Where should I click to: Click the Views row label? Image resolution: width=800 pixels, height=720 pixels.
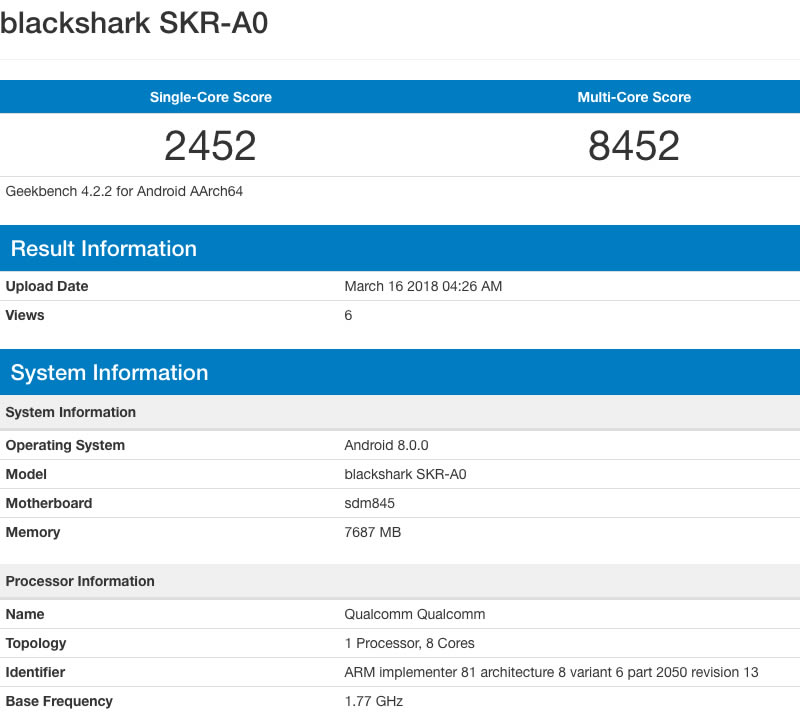(x=25, y=315)
